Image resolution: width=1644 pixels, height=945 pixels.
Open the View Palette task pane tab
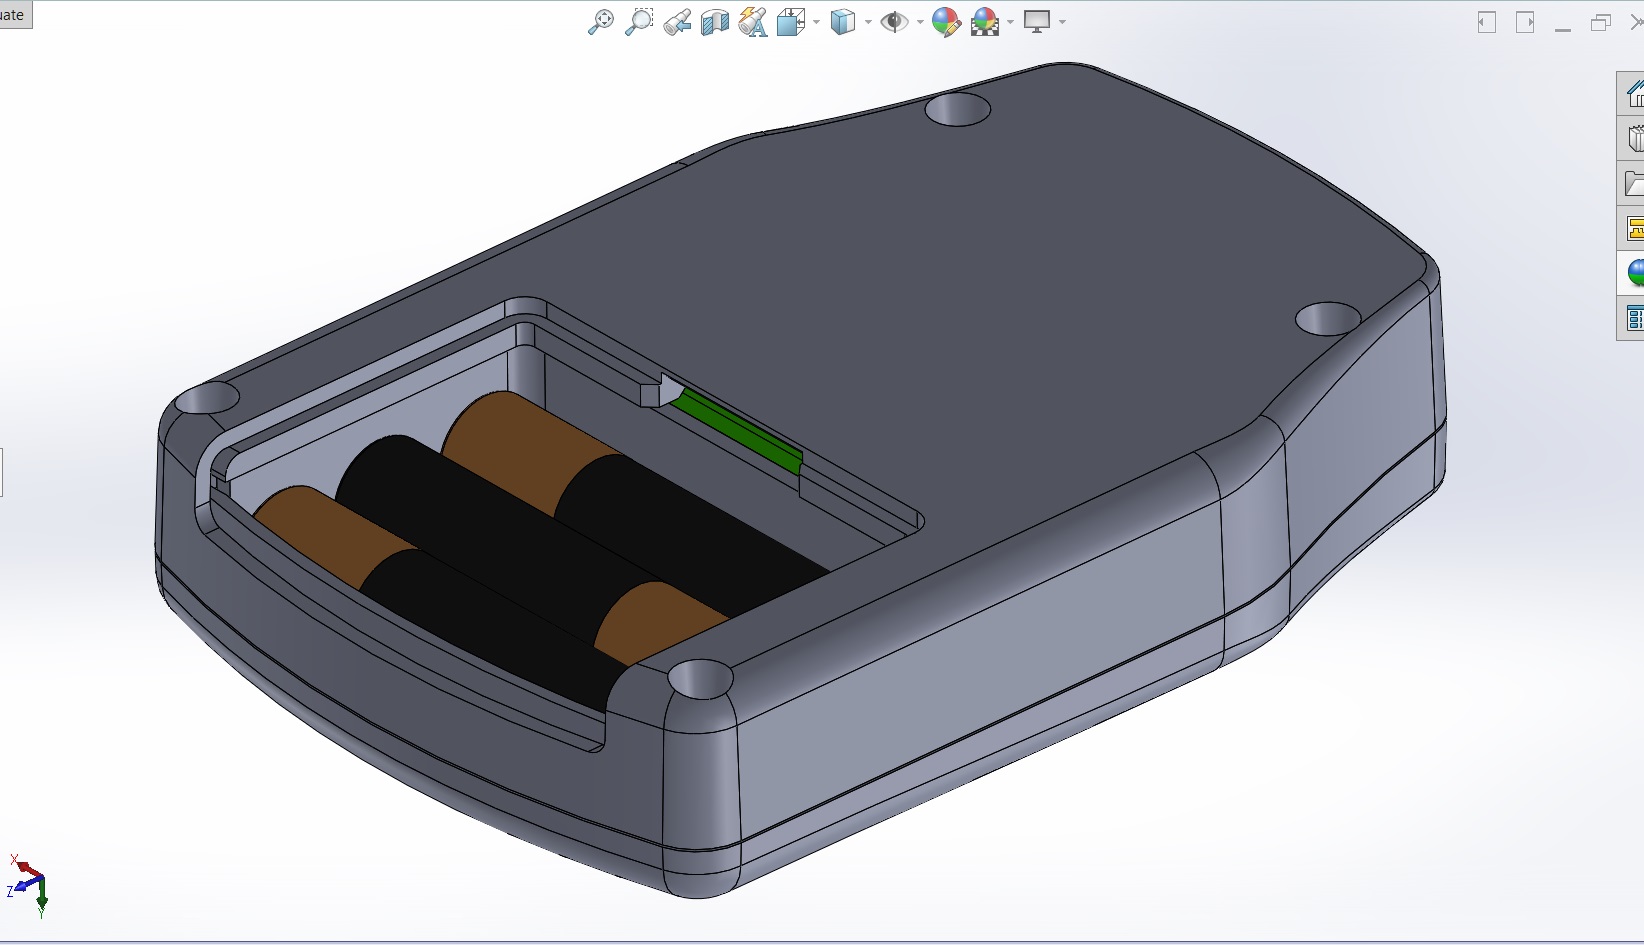(x=1632, y=228)
